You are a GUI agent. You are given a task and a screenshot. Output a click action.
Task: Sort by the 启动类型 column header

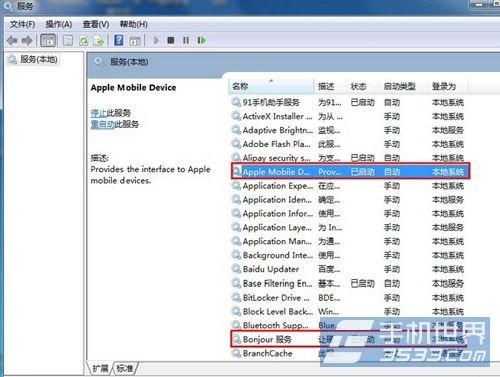[403, 86]
